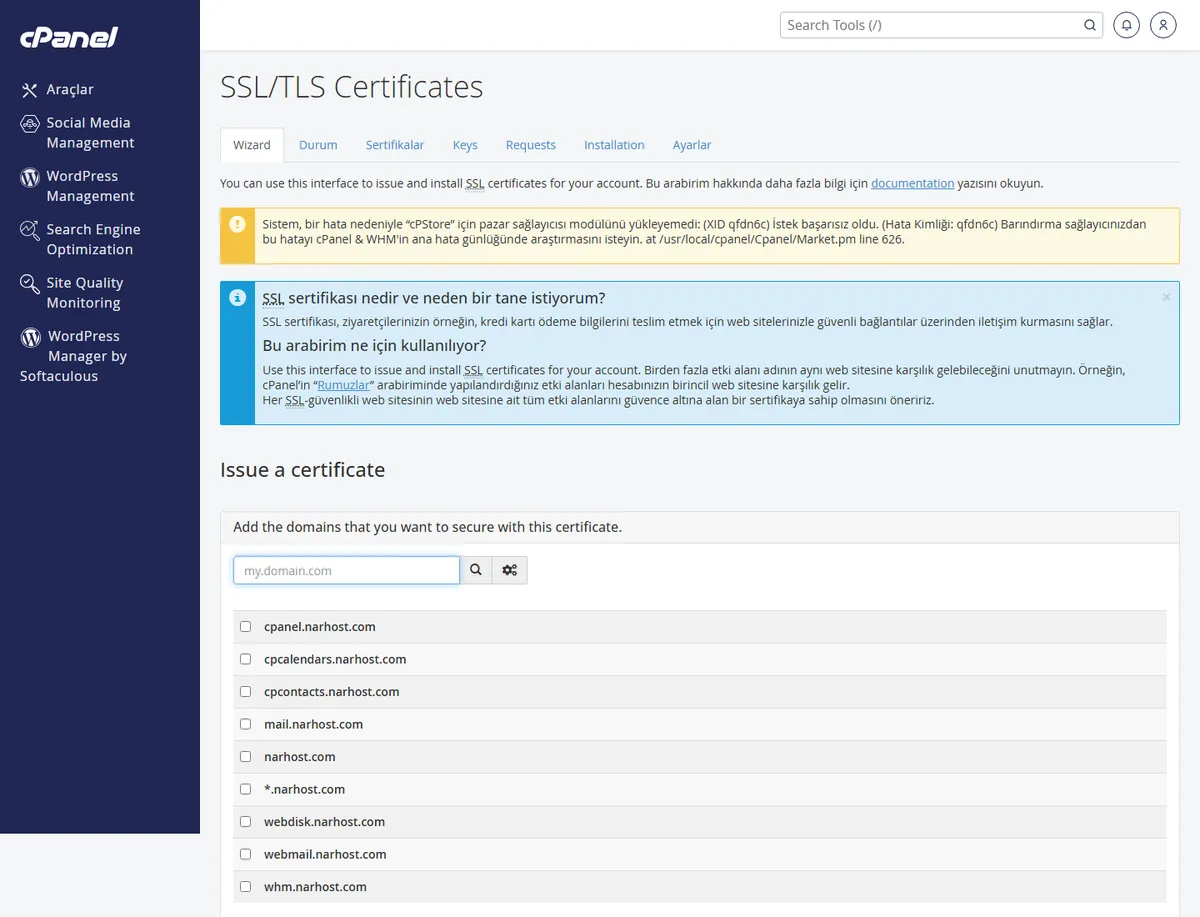The width and height of the screenshot is (1200, 917).
Task: Open Araçlar in the sidebar
Action: (70, 90)
